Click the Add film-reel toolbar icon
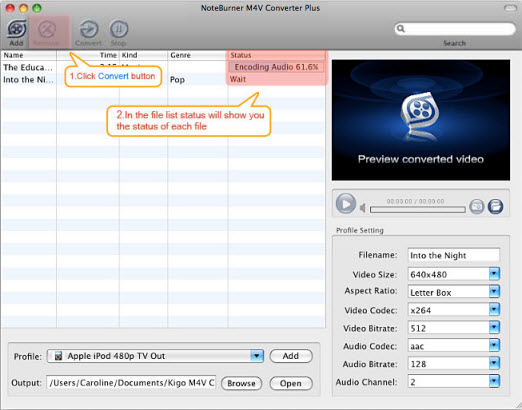The image size is (522, 410). (x=16, y=29)
